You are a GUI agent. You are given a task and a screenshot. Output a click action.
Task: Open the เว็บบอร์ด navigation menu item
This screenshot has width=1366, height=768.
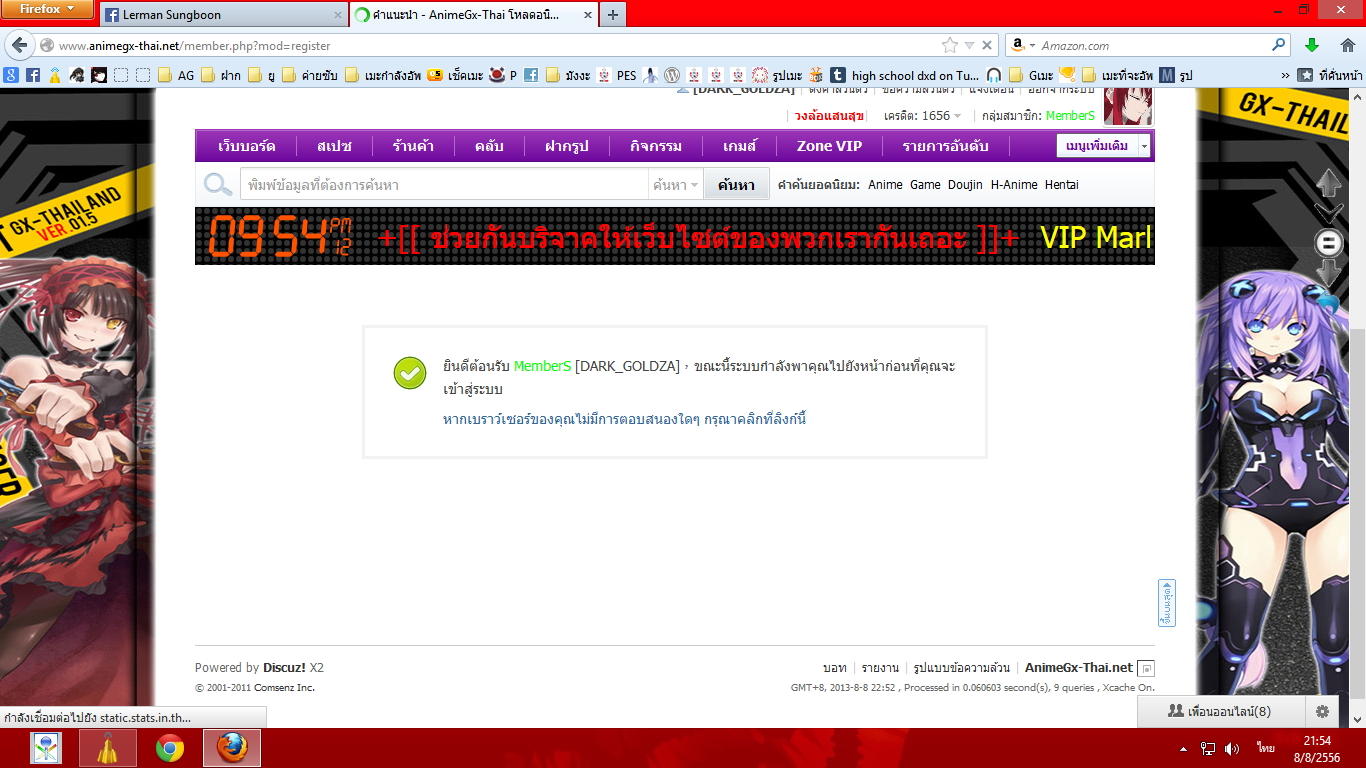(x=247, y=146)
